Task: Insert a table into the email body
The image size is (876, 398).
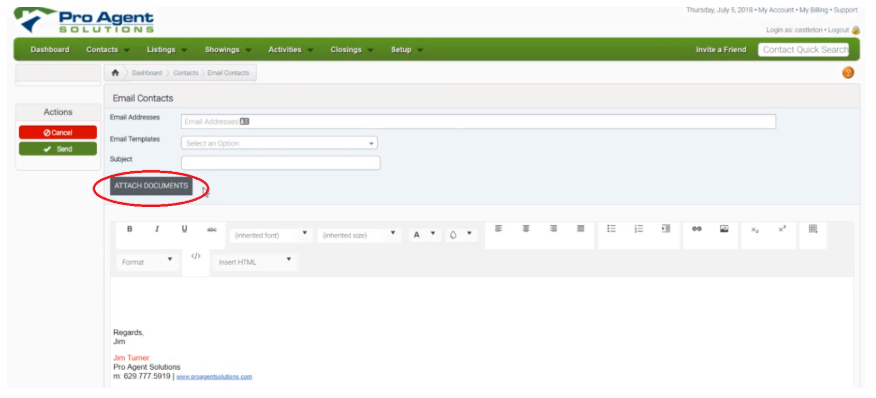Action: tap(813, 229)
